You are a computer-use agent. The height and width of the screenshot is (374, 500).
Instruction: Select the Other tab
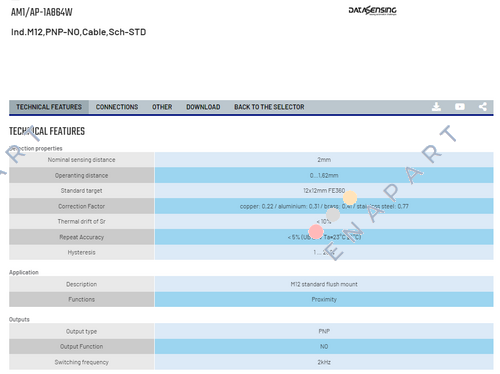point(162,107)
